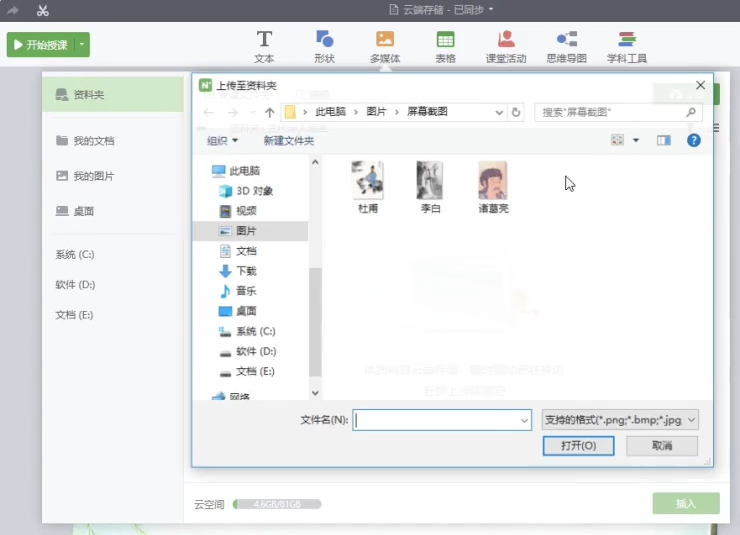Click the 打开(O) open button
Image resolution: width=740 pixels, height=535 pixels.
tap(578, 446)
